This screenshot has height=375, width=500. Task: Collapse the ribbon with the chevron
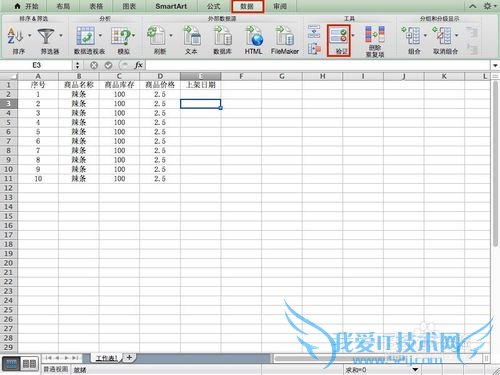click(x=473, y=6)
